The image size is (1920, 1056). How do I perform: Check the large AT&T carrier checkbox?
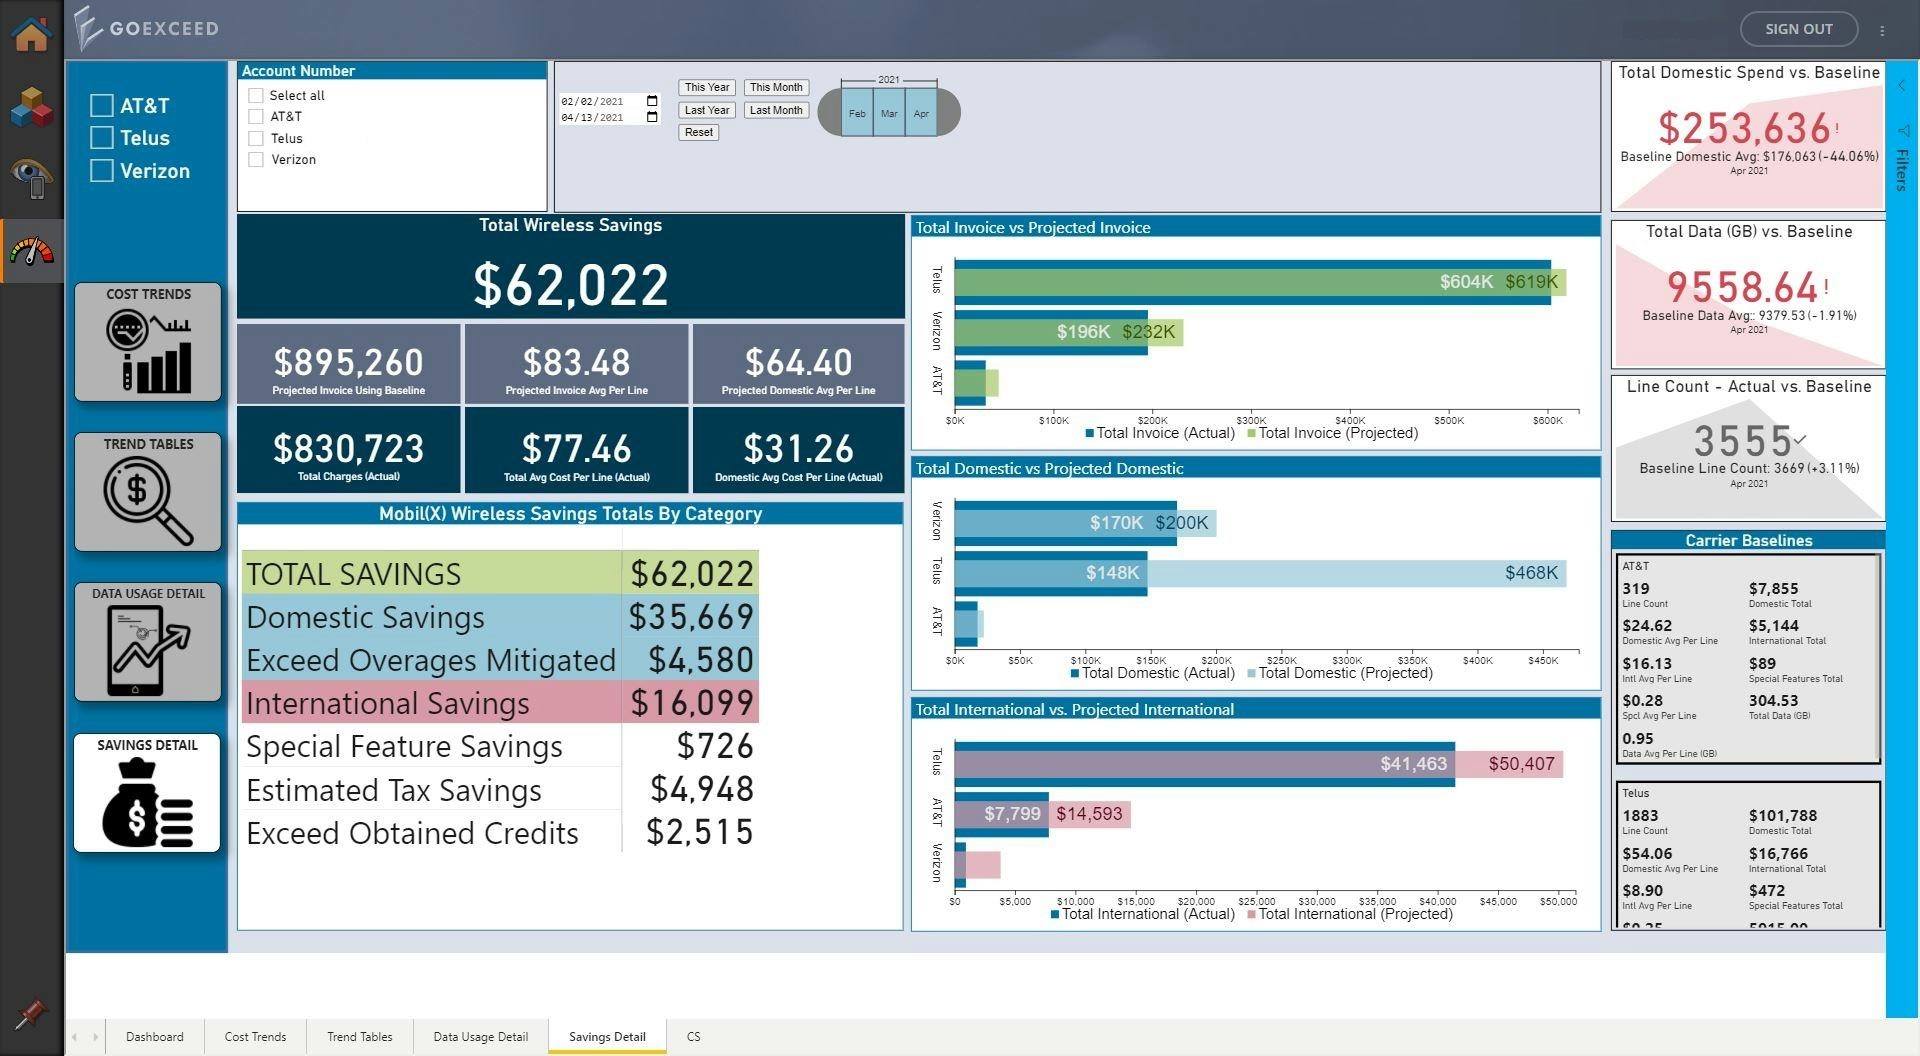pos(102,105)
